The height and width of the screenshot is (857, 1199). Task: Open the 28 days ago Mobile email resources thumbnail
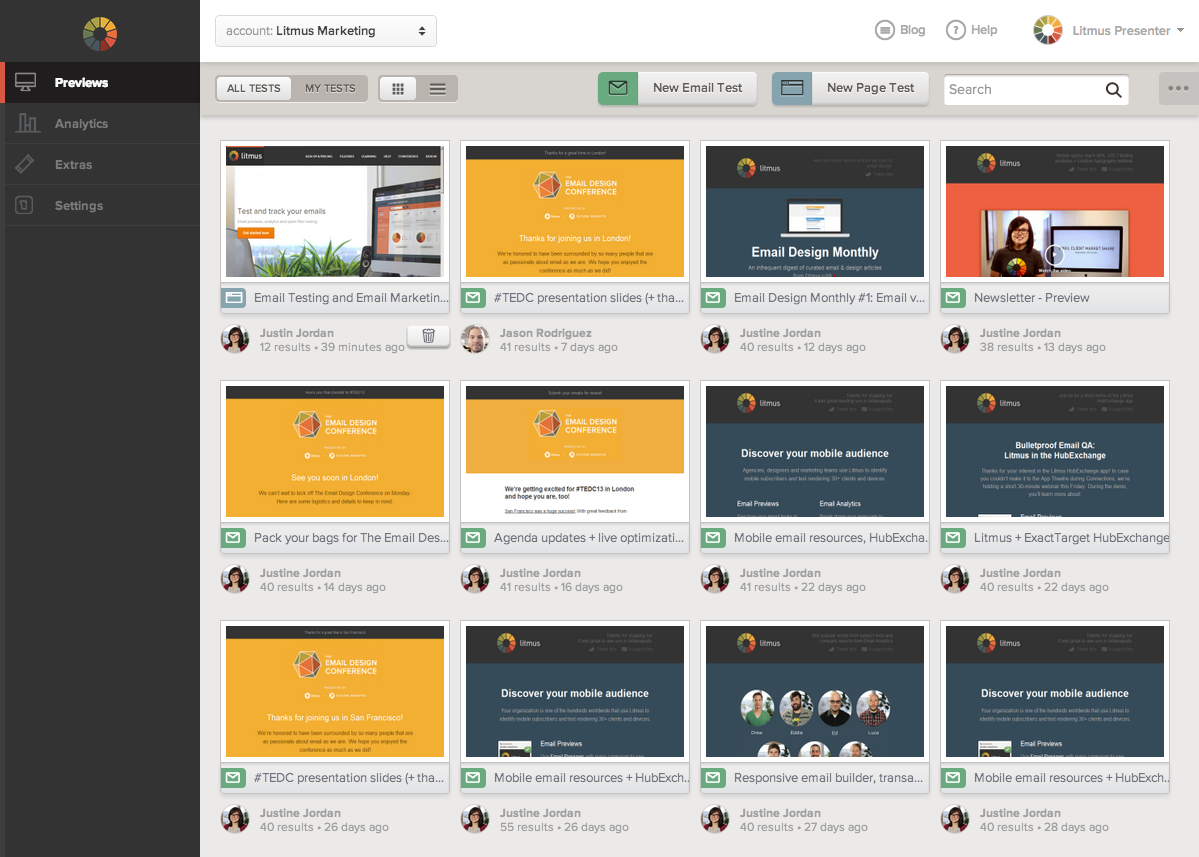(1055, 692)
